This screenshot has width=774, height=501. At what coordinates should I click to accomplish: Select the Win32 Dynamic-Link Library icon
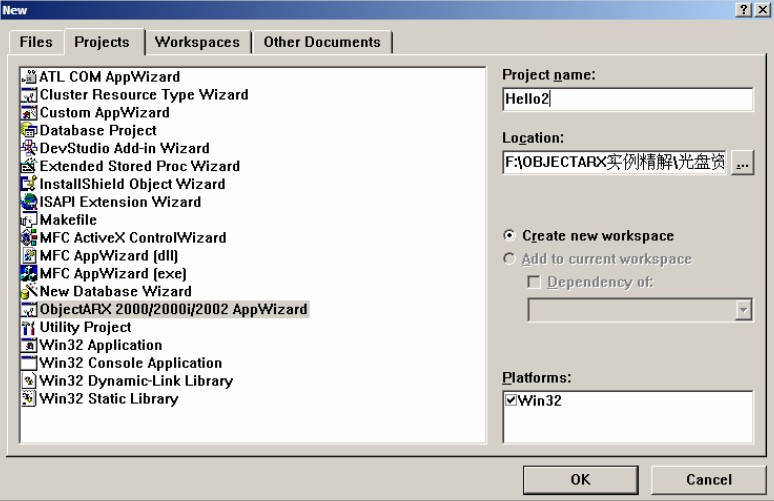(x=29, y=381)
